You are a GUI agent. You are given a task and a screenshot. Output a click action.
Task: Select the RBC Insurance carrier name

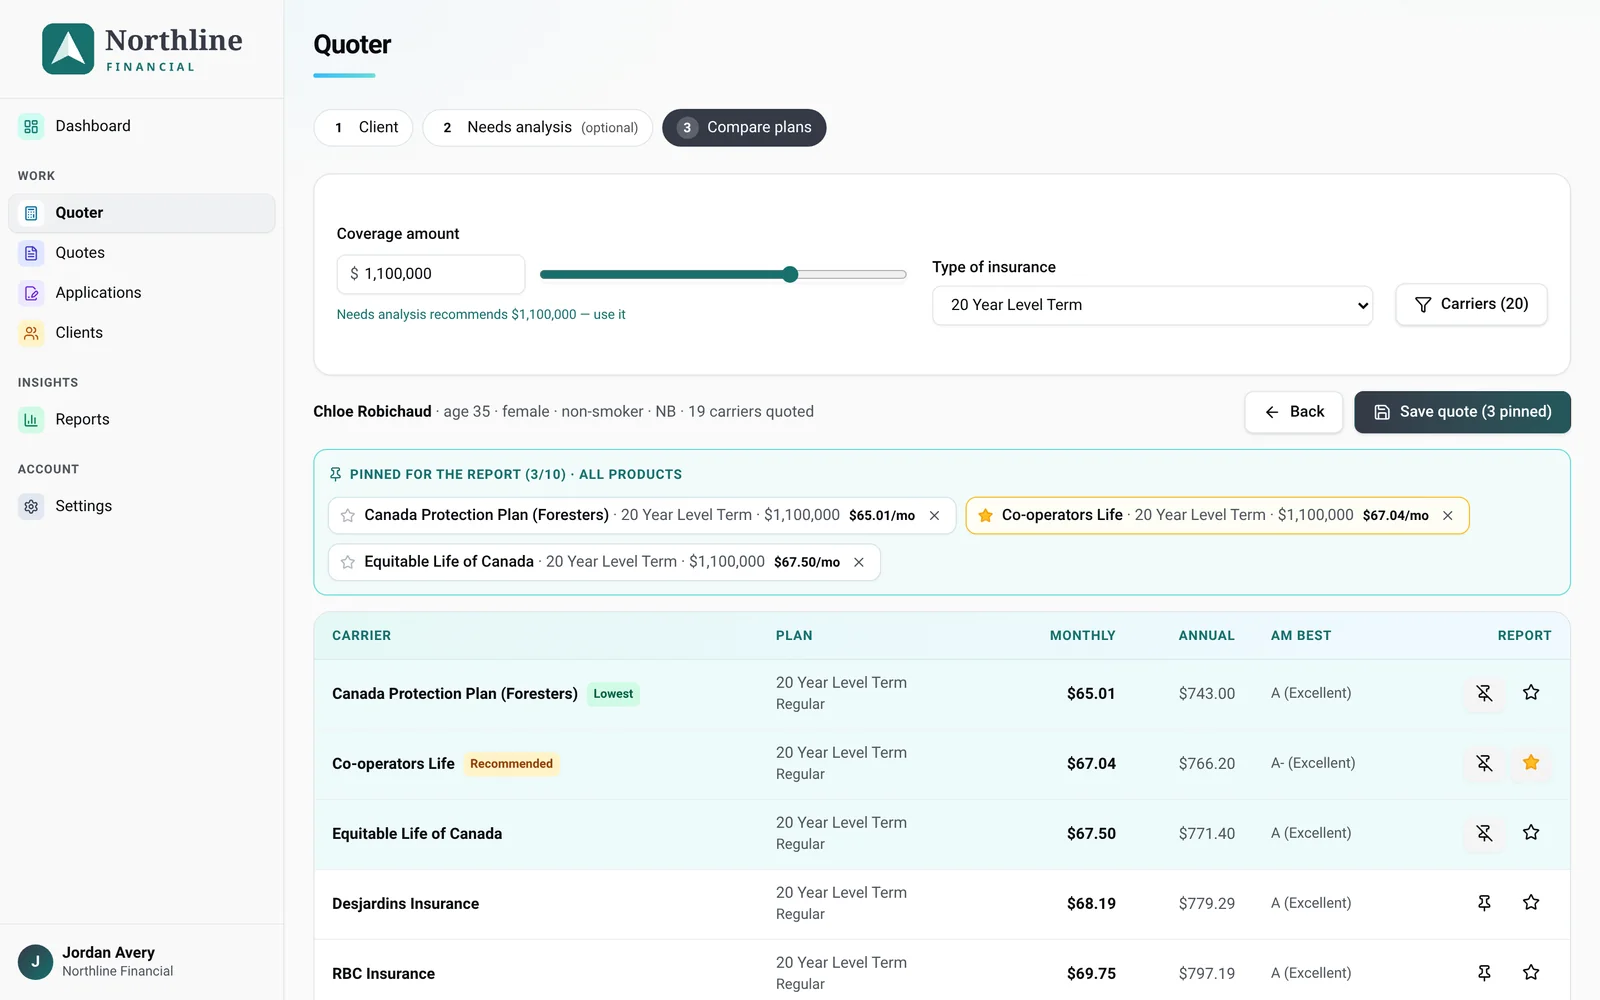coord(383,974)
